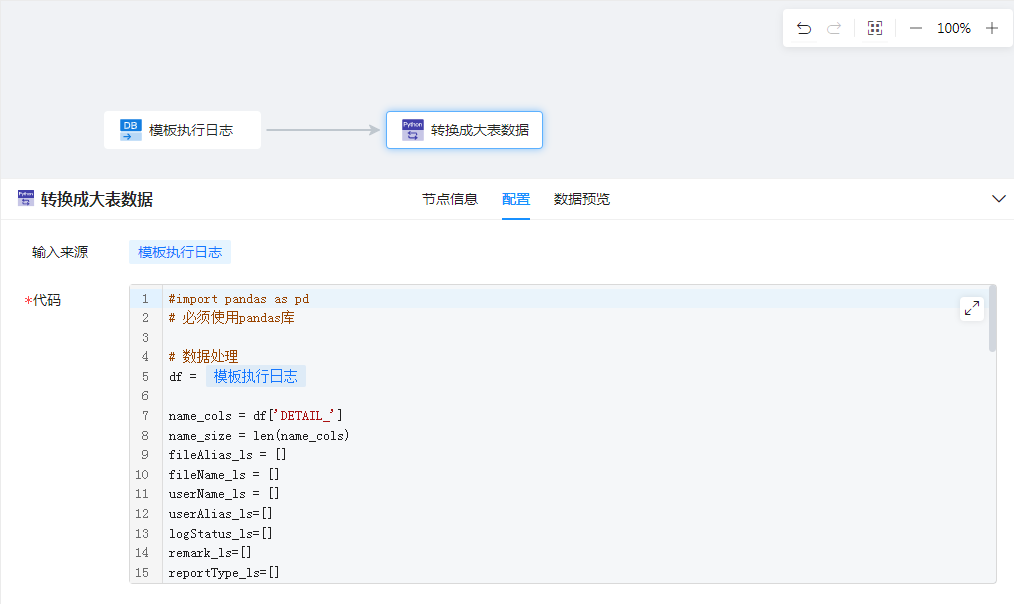The width and height of the screenshot is (1014, 604).
Task: Click the fit-to-canvas layout icon
Action: click(x=875, y=28)
